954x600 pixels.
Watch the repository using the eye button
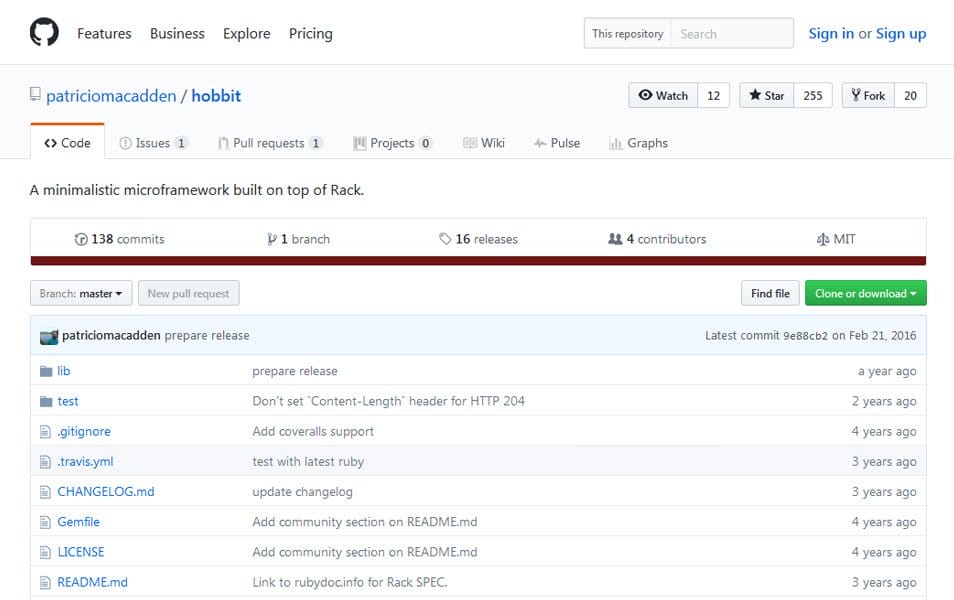click(x=663, y=96)
